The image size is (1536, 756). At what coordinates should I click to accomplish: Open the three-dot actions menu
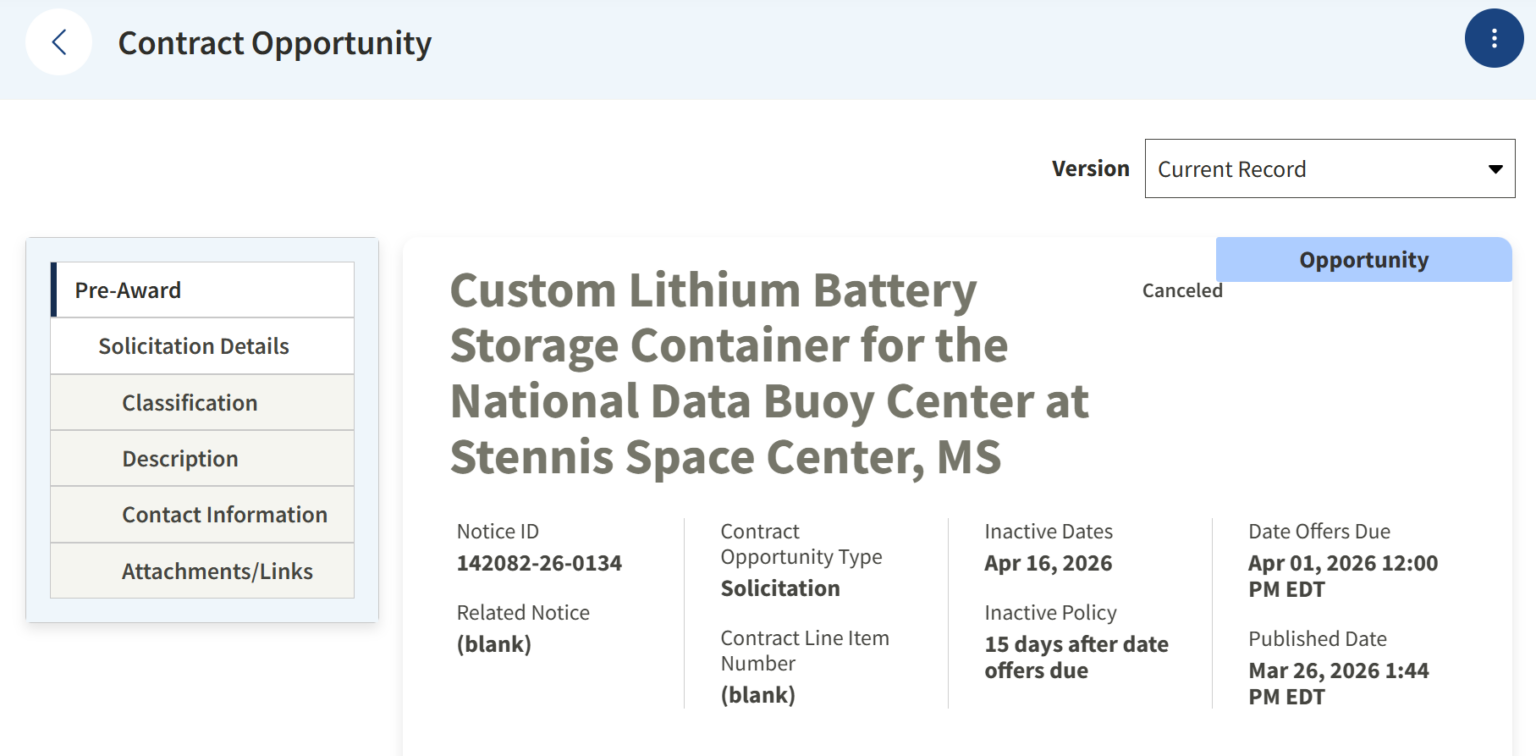[x=1493, y=38]
